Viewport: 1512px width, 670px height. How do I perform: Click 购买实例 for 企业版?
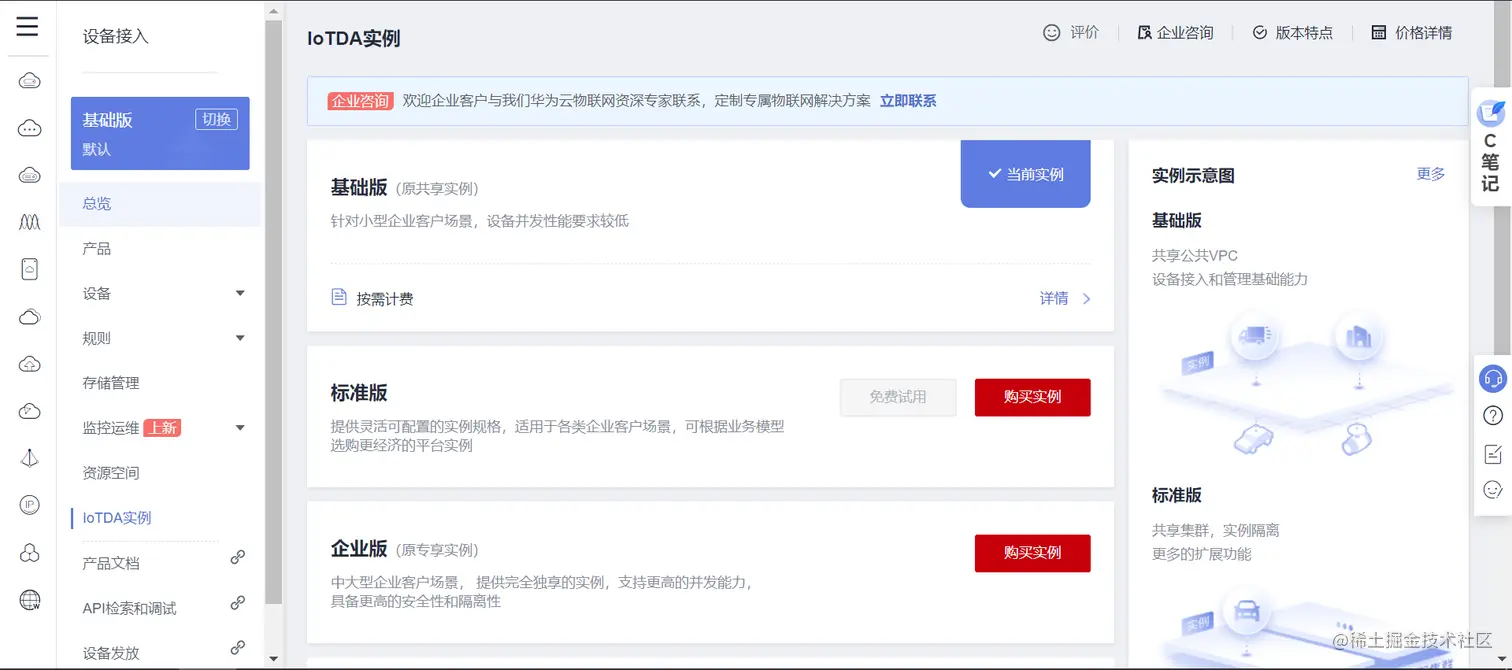(x=1033, y=553)
